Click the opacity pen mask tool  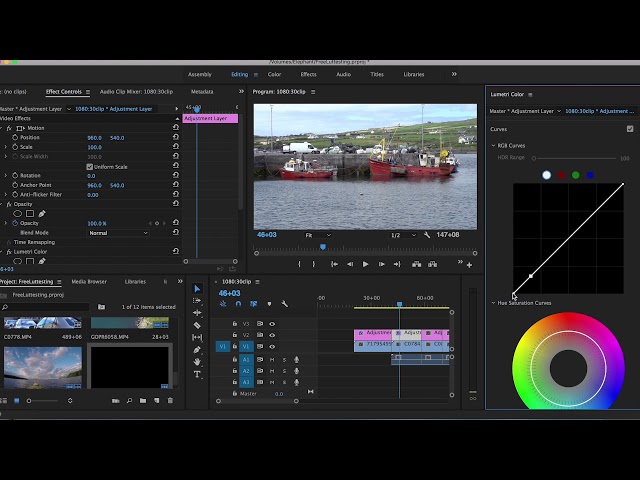[x=42, y=213]
